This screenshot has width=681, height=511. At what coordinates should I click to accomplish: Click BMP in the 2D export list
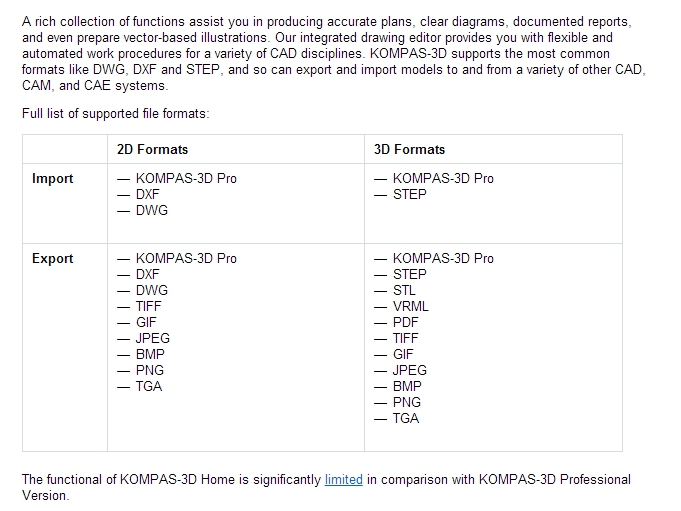pyautogui.click(x=150, y=354)
